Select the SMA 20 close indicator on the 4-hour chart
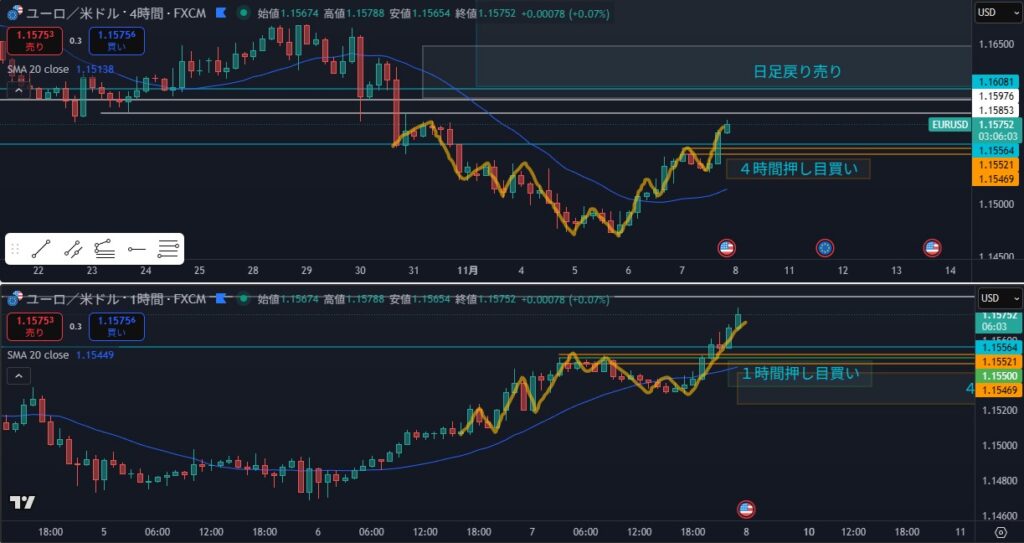 37,69
